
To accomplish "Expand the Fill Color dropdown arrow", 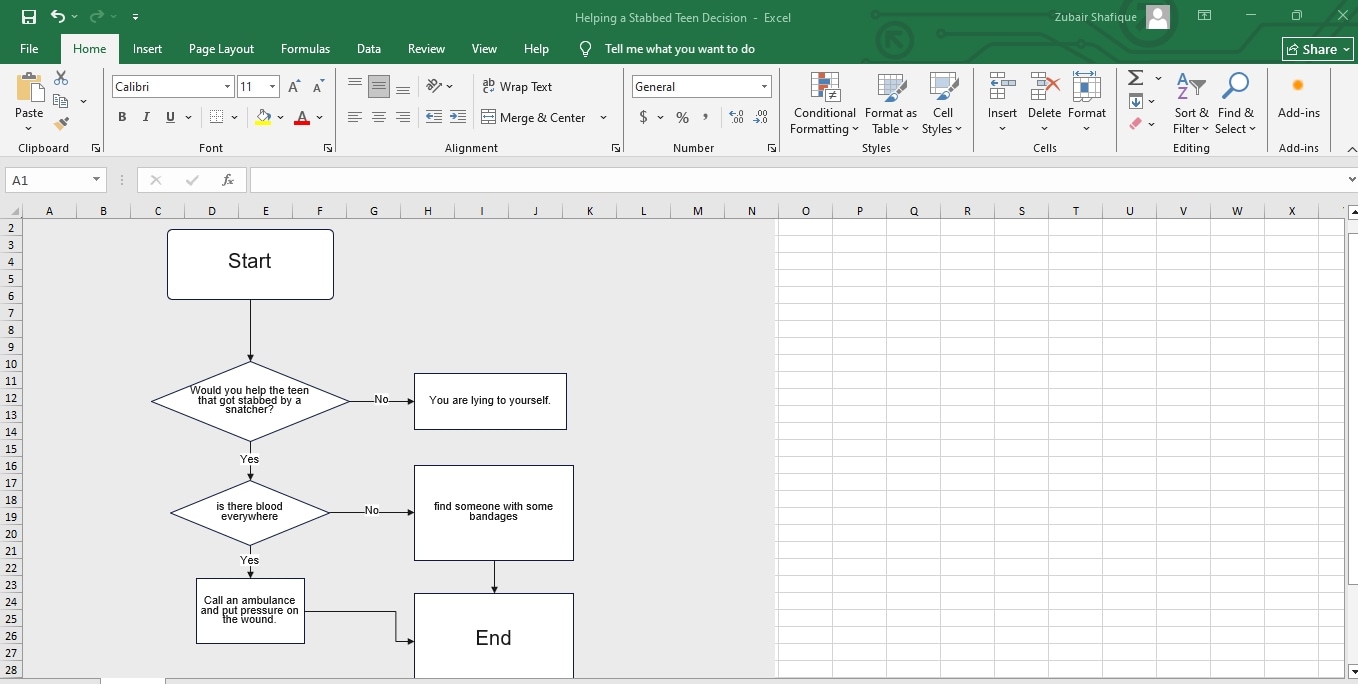I will [x=280, y=117].
